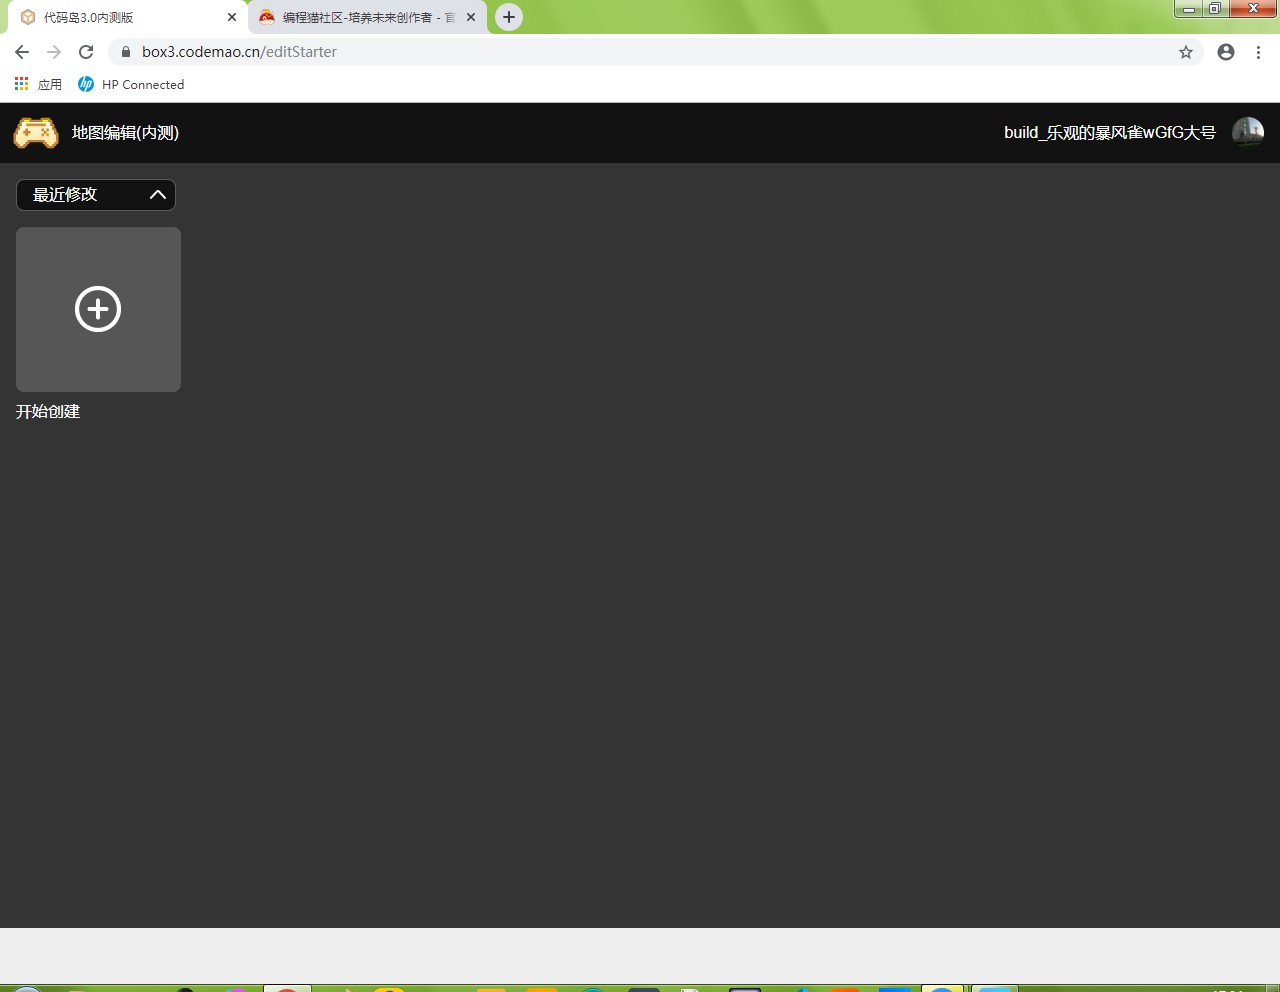Open the HP Connected bookmark
1280x992 pixels.
point(131,85)
